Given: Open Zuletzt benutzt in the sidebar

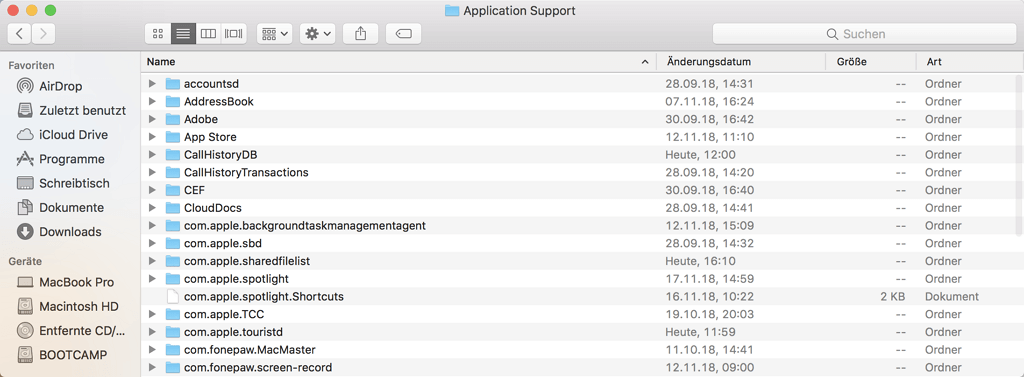Looking at the screenshot, I should point(70,110).
